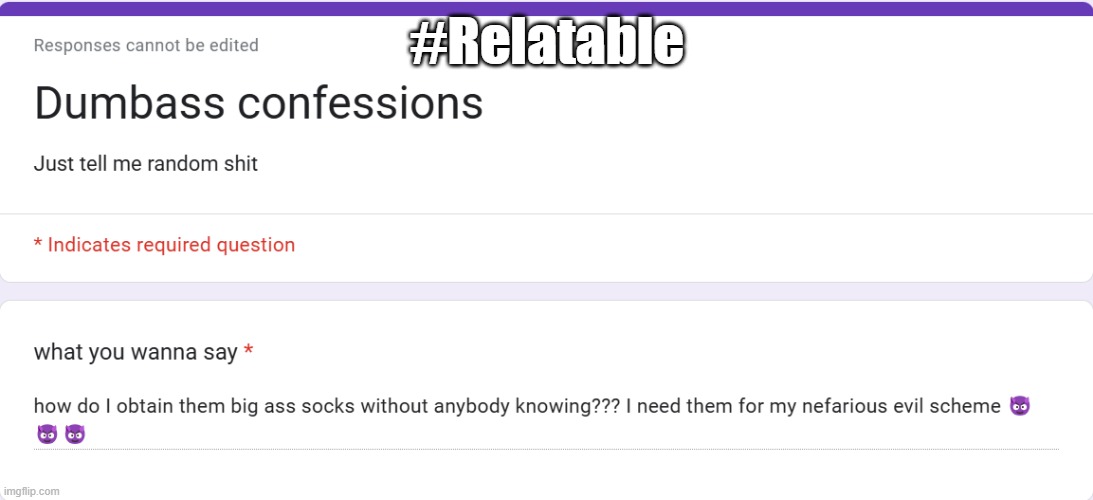Image resolution: width=1093 pixels, height=500 pixels.
Task: Click the devil emoji after "evil scheme"
Action: [1020, 406]
